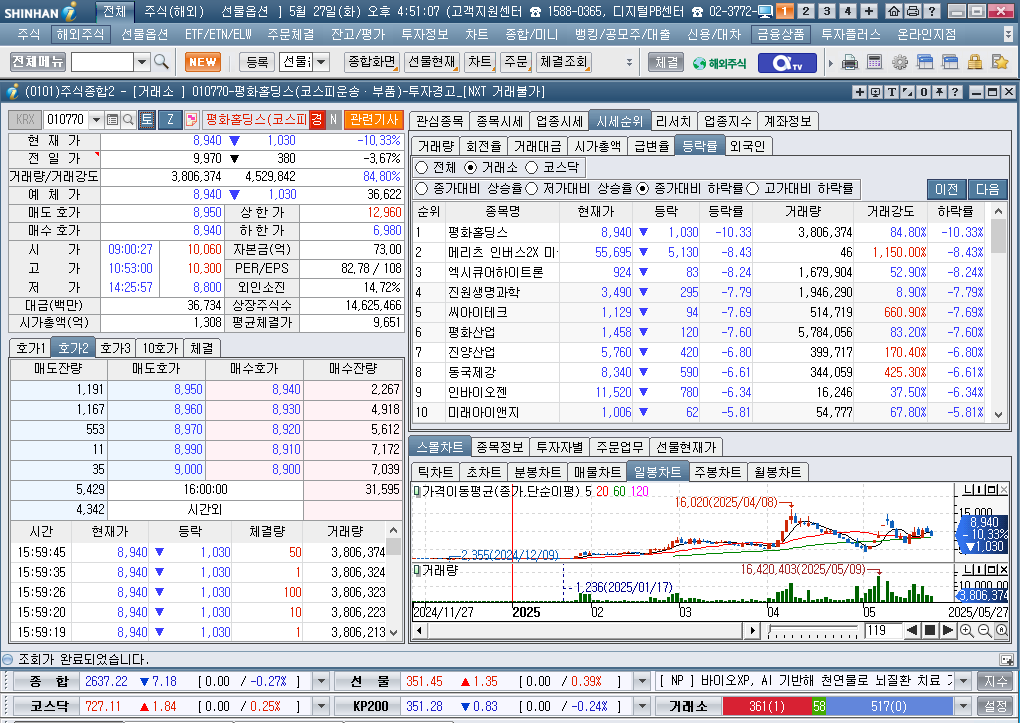
Task: Click the auto-fit magnifier A icon
Action: point(1002,631)
